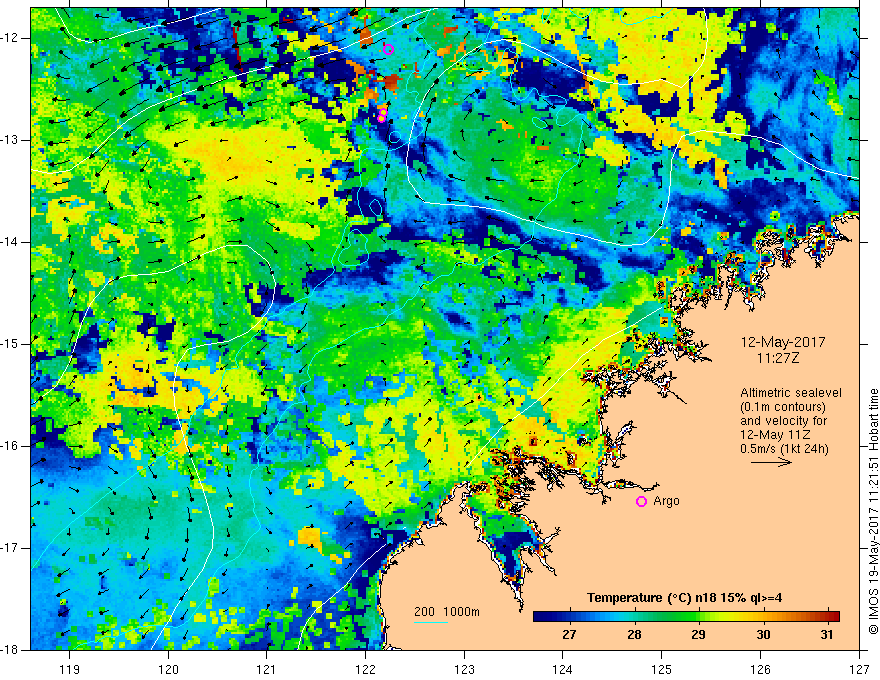The image size is (880, 680).
Task: Click the '-18' latitude axis label
Action: pos(11,650)
